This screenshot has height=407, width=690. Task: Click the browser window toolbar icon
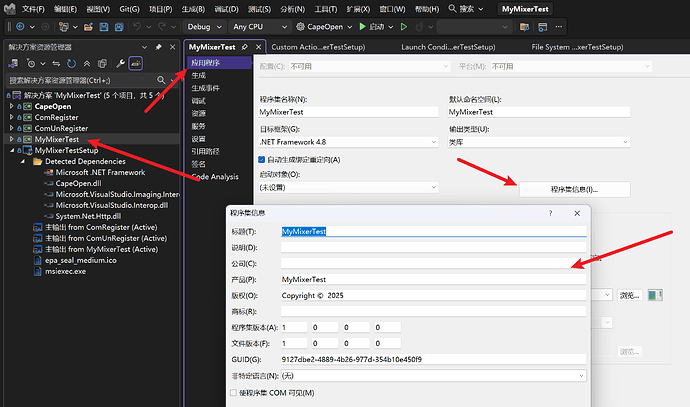(x=543, y=27)
